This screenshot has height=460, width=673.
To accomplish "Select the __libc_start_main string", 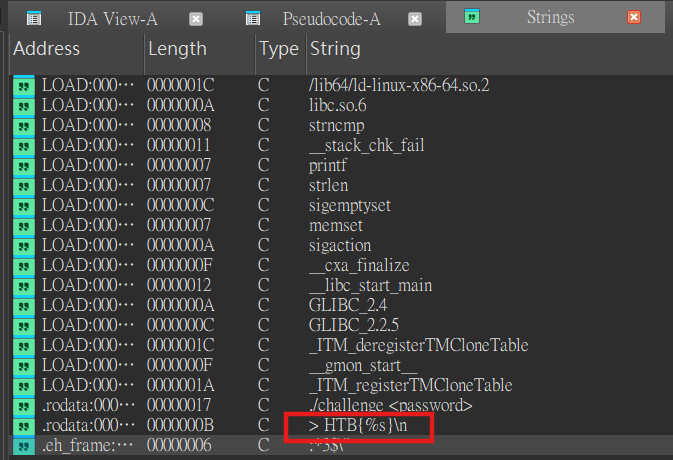I will (370, 285).
